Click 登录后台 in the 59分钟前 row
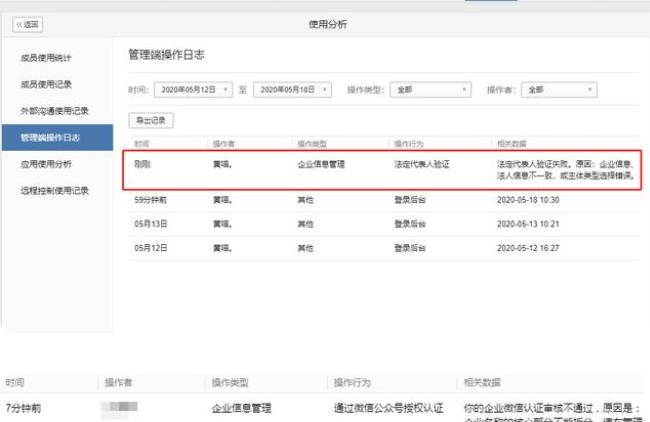The image size is (650, 422). 410,200
